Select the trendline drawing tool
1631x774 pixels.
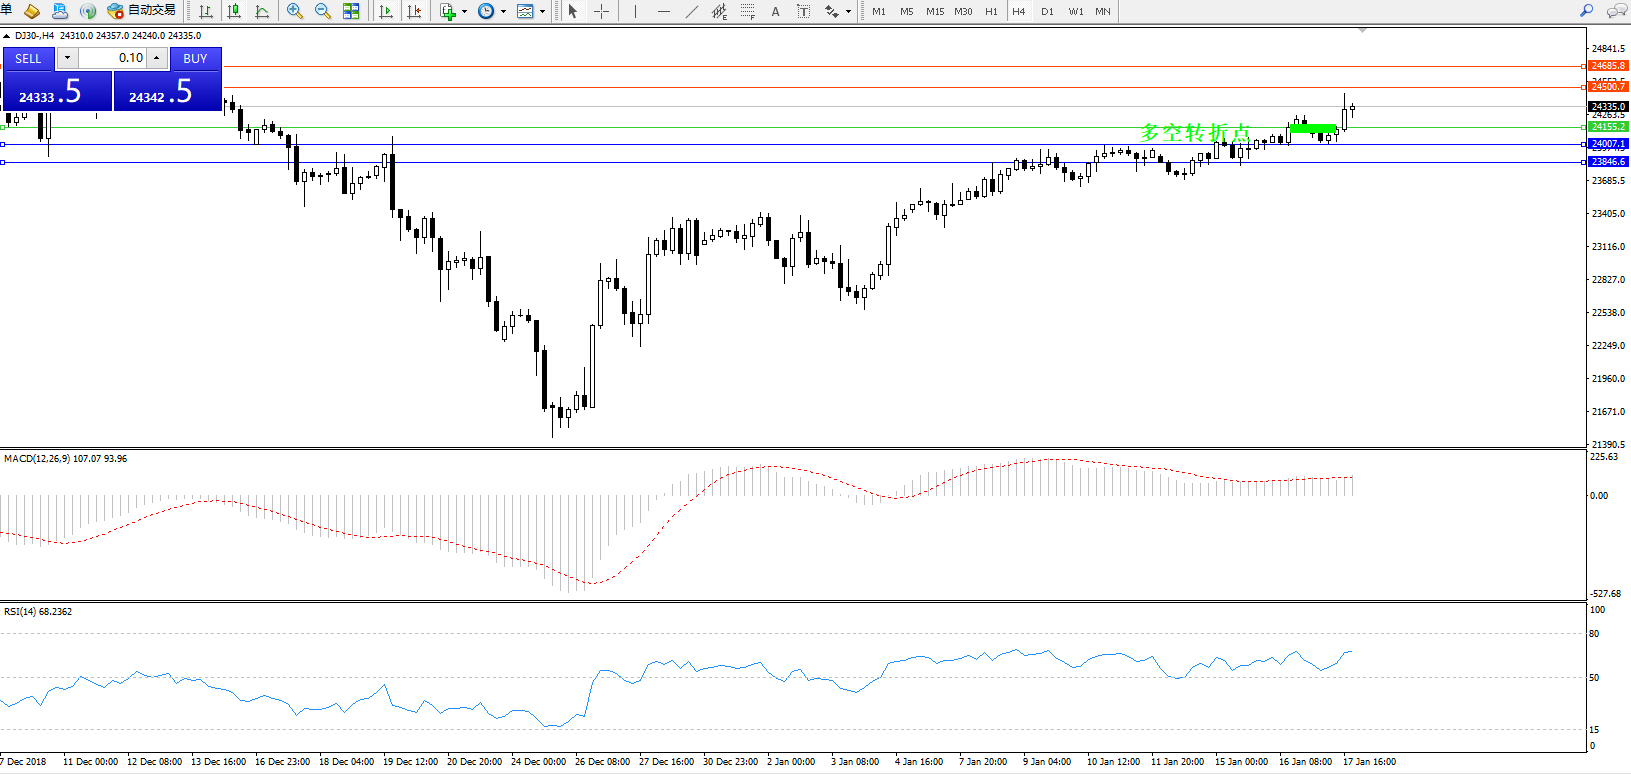pyautogui.click(x=691, y=11)
